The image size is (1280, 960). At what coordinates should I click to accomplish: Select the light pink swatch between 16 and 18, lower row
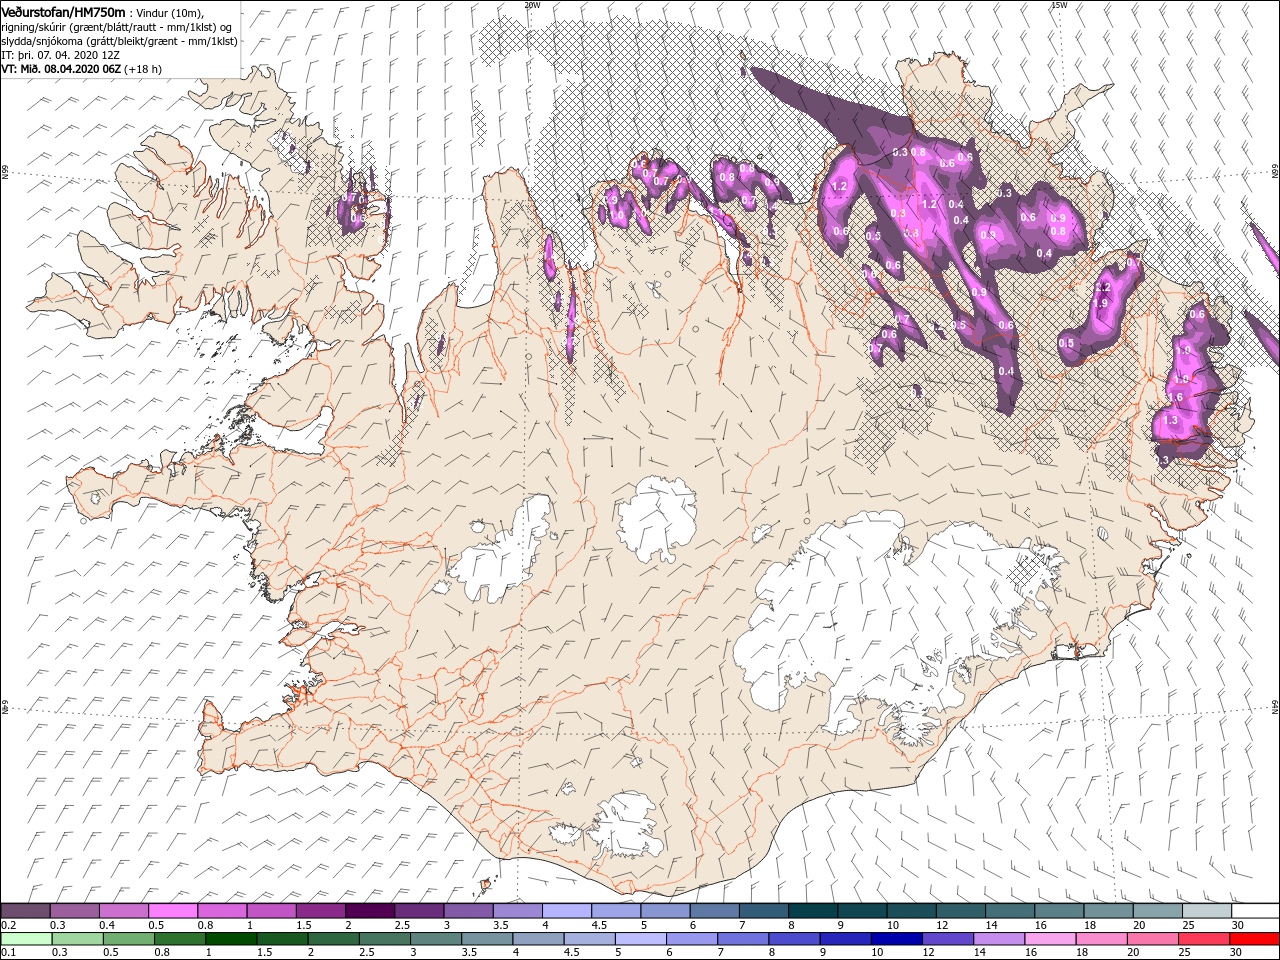1049,939
